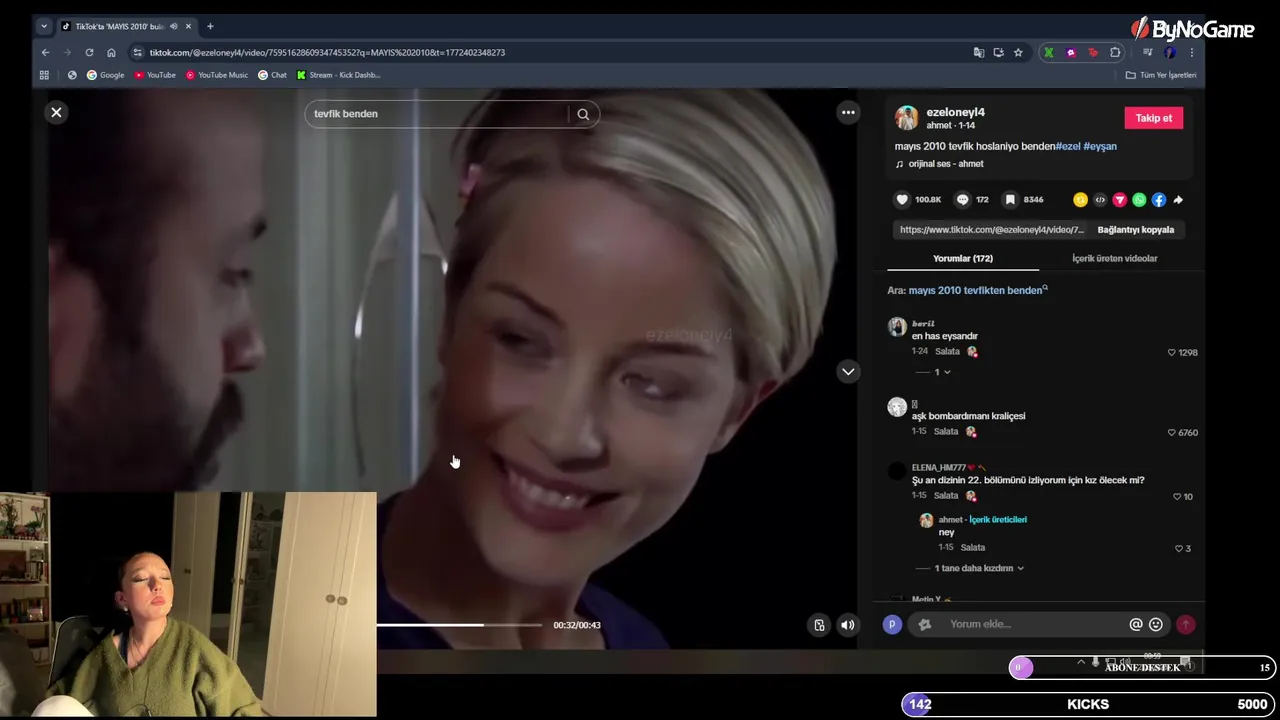
Task: Switch to the İçerik üreten videolar tab
Action: [x=1114, y=258]
